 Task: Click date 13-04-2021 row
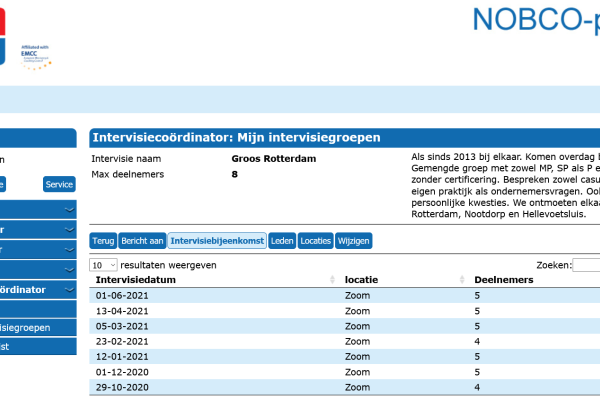[344, 311]
